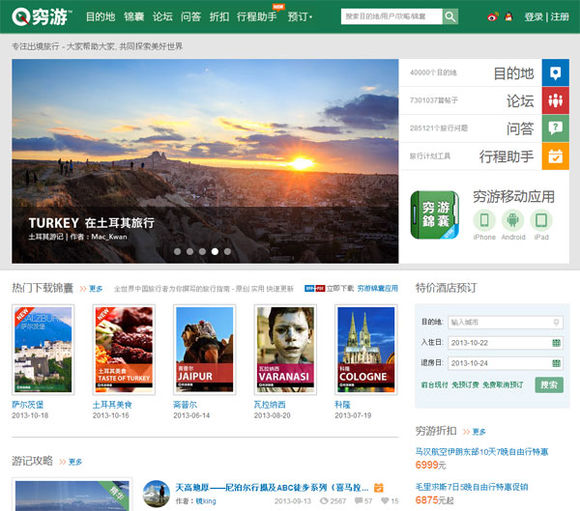Viewport: 580px width, 511px height.
Task: Click the author avatar of the Nepal travelogue
Action: click(156, 494)
